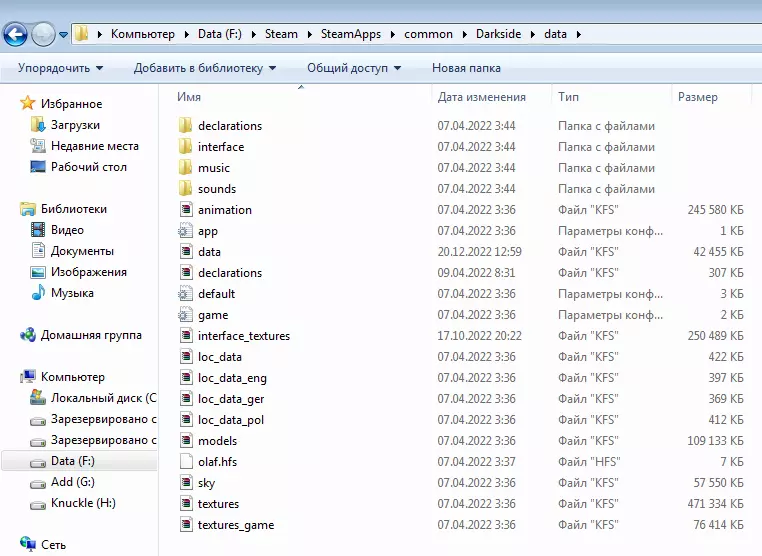Click the Рабочий стол icon in sidebar
This screenshot has width=762, height=556.
[x=38, y=167]
